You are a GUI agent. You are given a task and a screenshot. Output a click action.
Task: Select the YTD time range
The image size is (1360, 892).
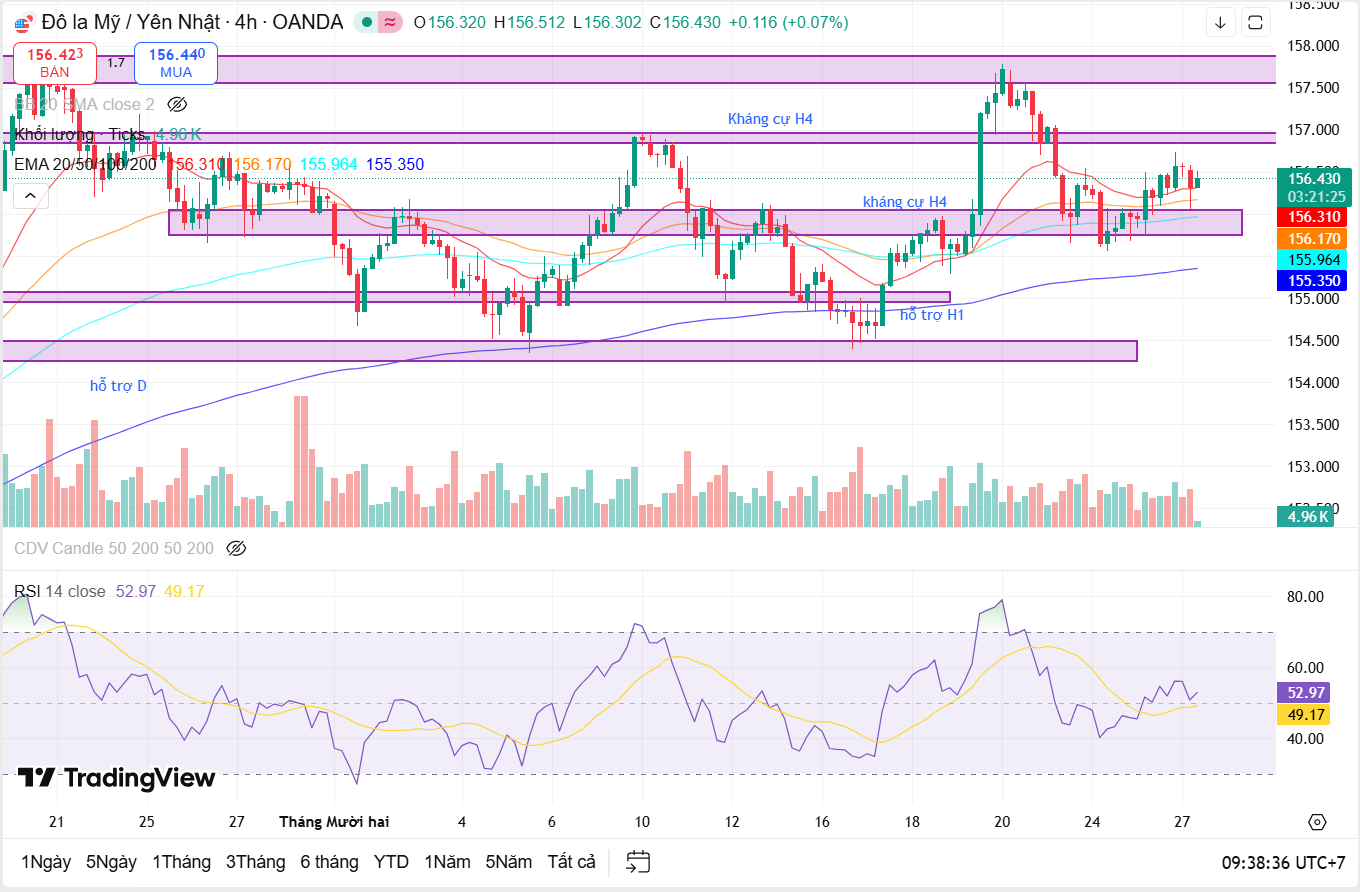point(391,861)
